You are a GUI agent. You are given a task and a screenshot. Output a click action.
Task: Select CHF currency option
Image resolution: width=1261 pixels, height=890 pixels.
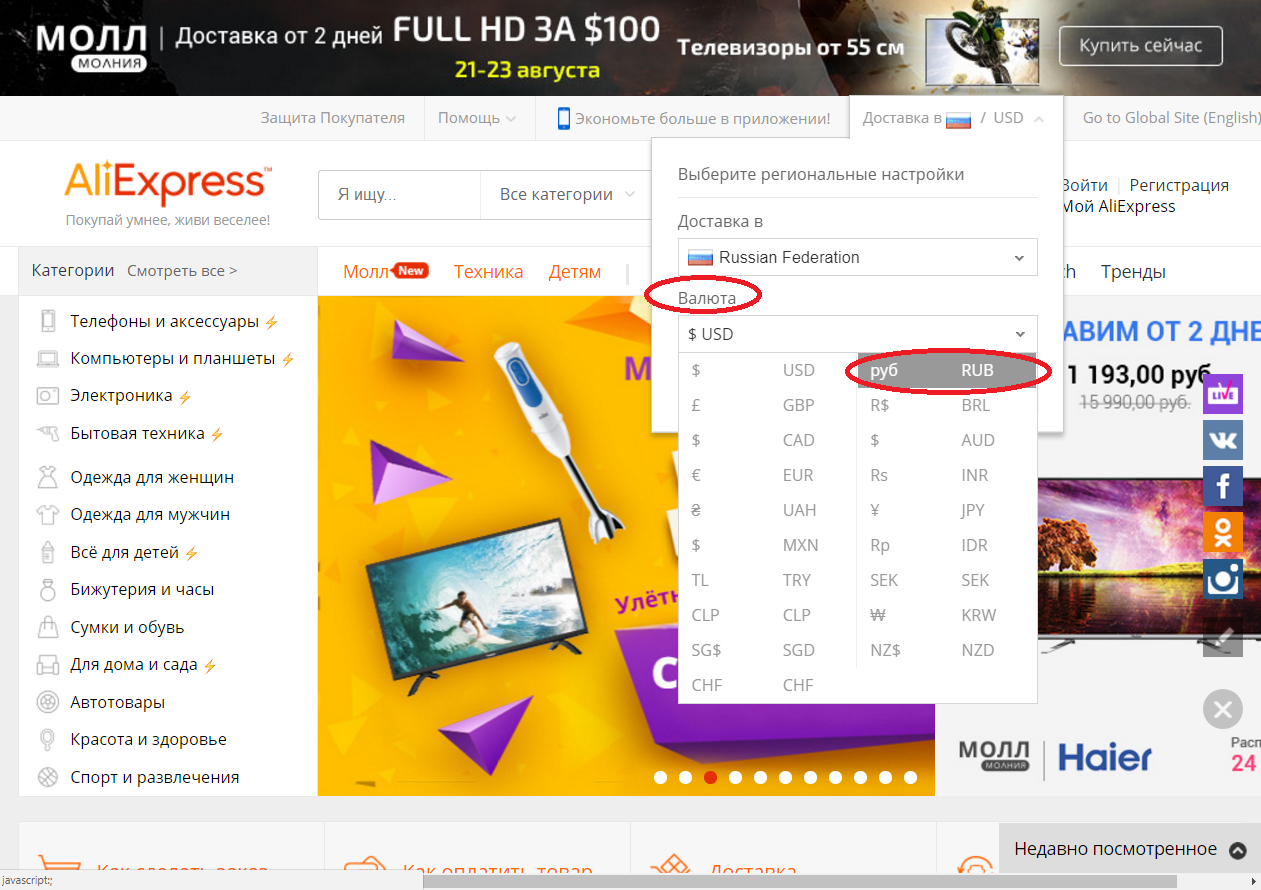tap(767, 685)
